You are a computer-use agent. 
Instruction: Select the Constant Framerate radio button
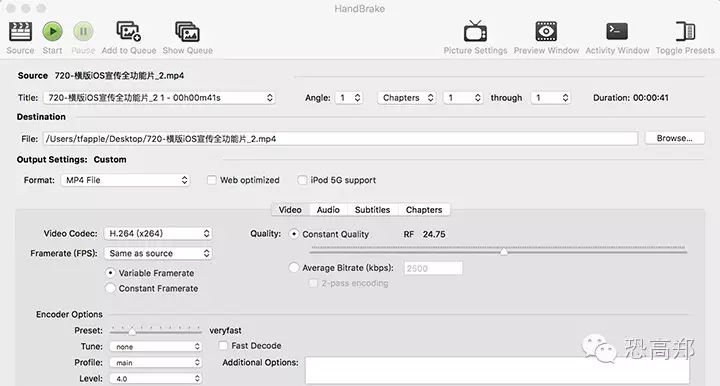click(x=110, y=288)
